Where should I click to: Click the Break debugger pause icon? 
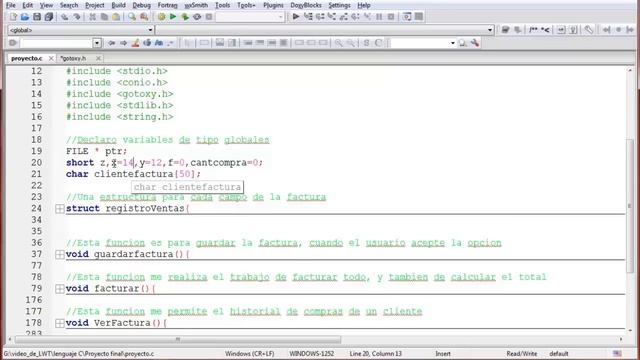pyautogui.click(x=379, y=17)
